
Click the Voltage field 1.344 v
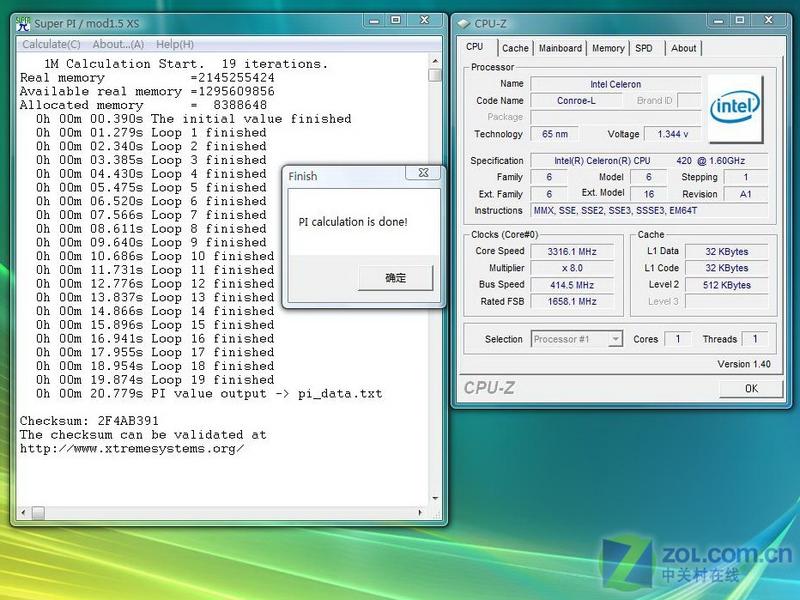coord(672,134)
